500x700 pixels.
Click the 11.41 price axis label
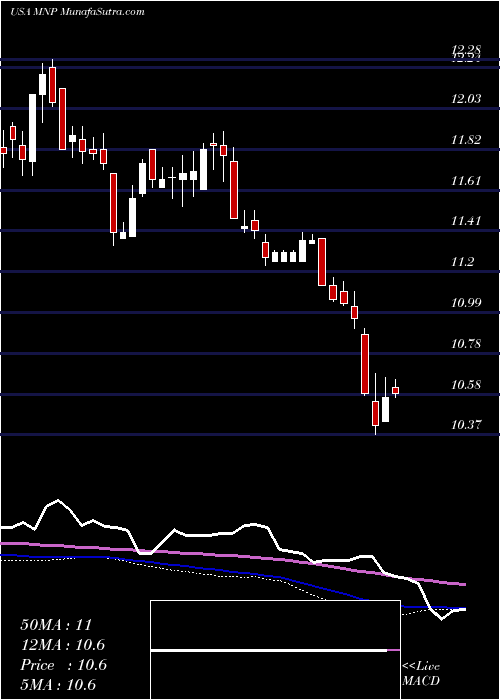(466, 221)
